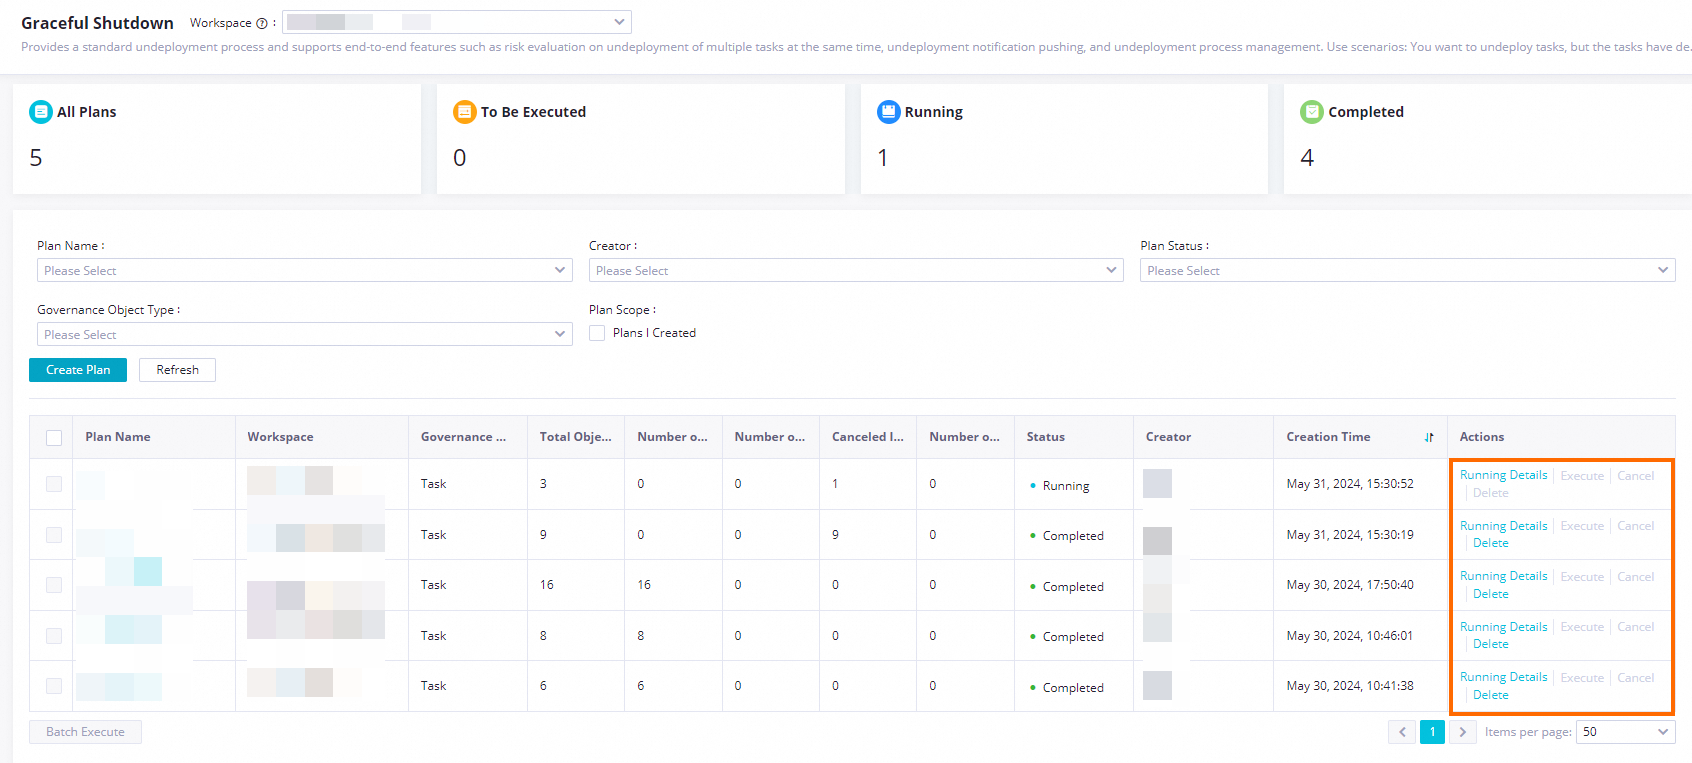1692x763 pixels.
Task: Click the total objects value 16
Action: point(546,585)
